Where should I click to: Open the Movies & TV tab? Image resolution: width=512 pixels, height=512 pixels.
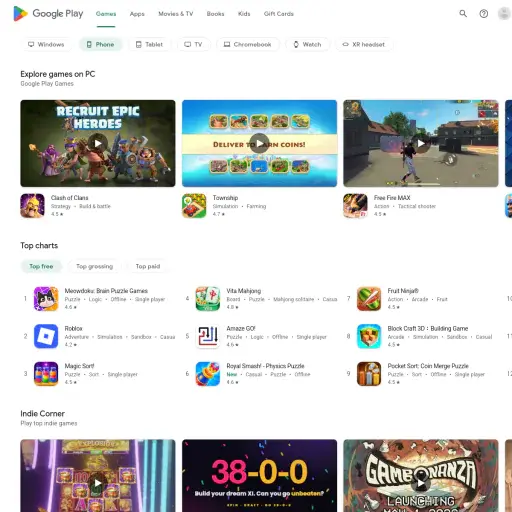pyautogui.click(x=176, y=14)
